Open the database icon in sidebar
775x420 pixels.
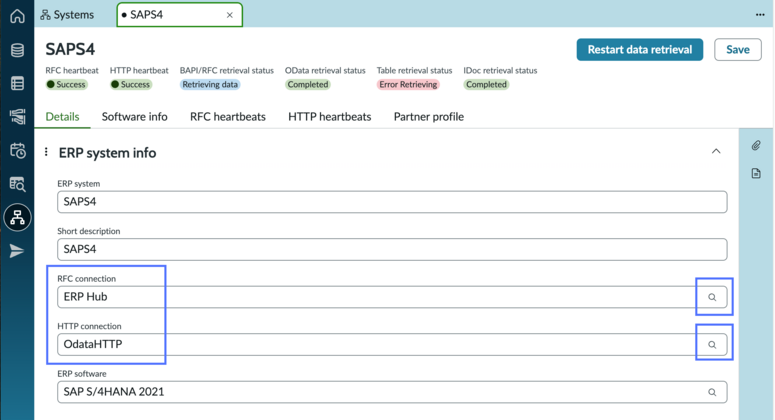click(17, 50)
